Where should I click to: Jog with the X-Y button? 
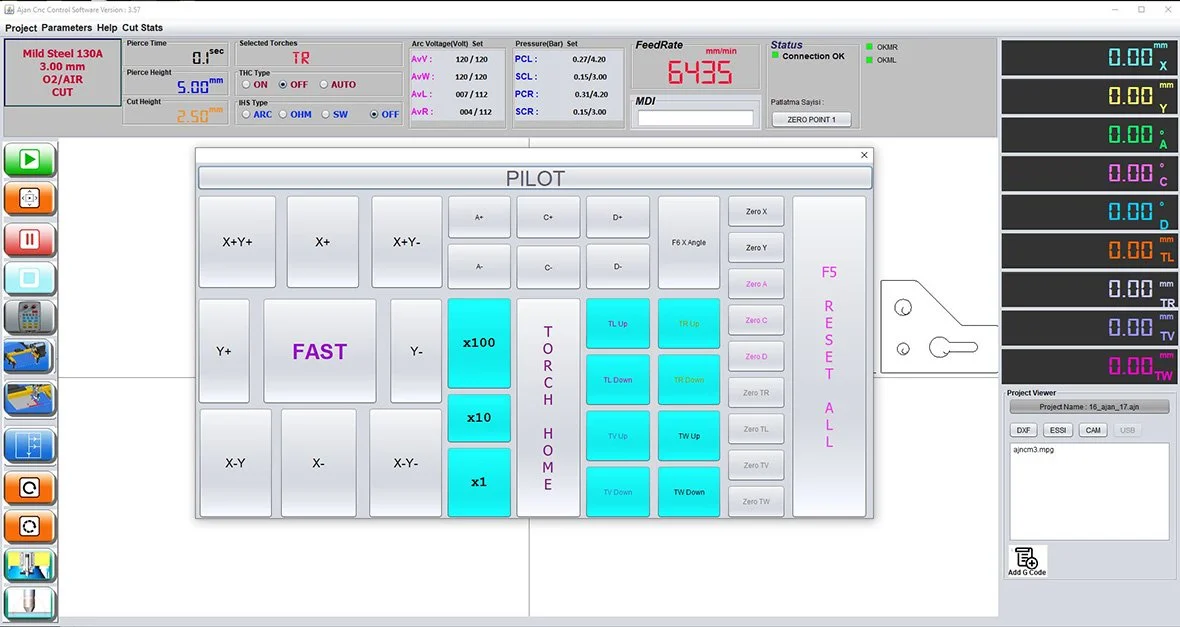click(x=236, y=463)
